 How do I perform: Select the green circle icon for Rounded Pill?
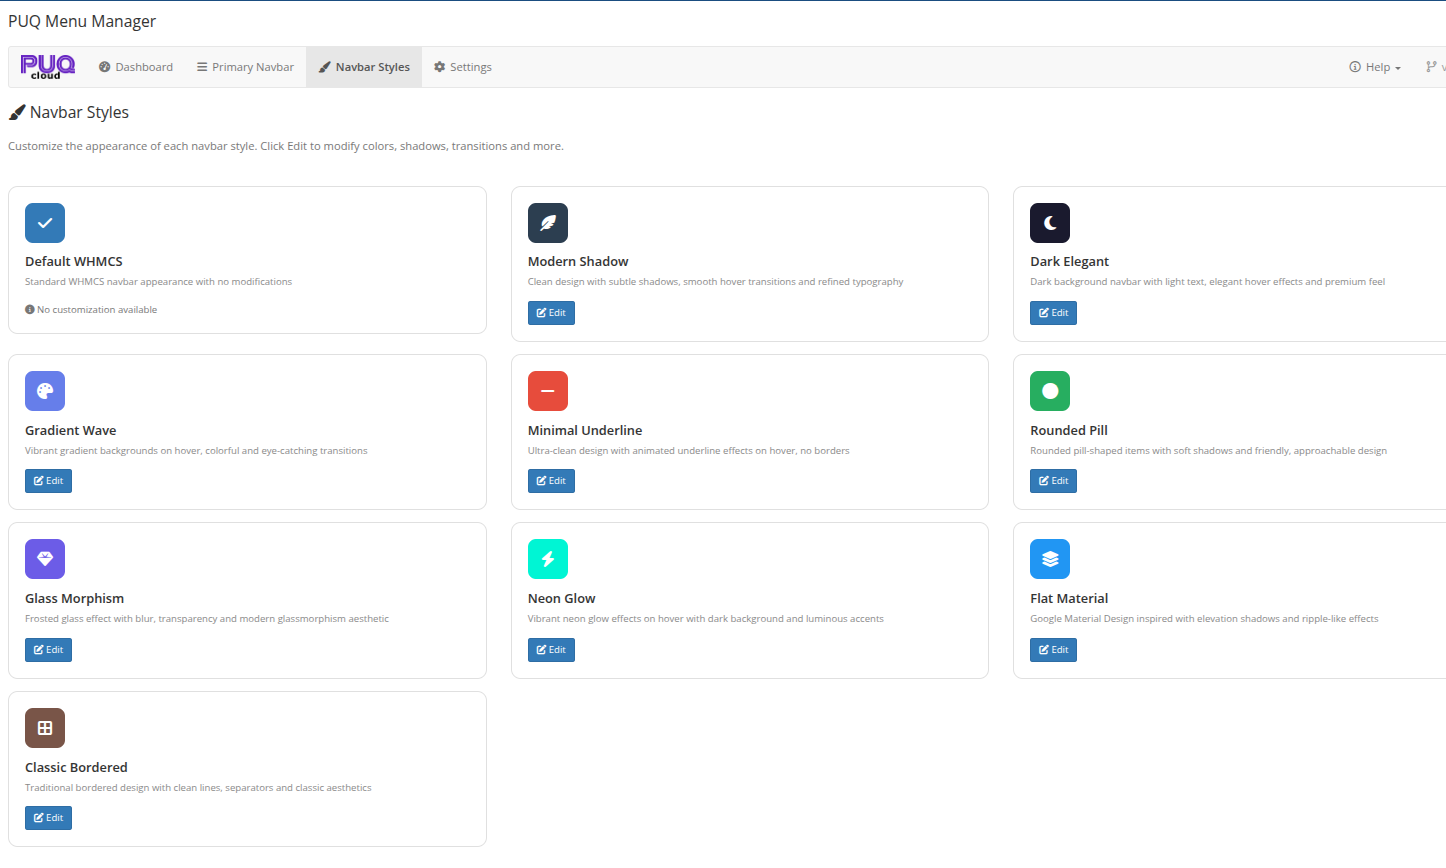[x=1049, y=390]
